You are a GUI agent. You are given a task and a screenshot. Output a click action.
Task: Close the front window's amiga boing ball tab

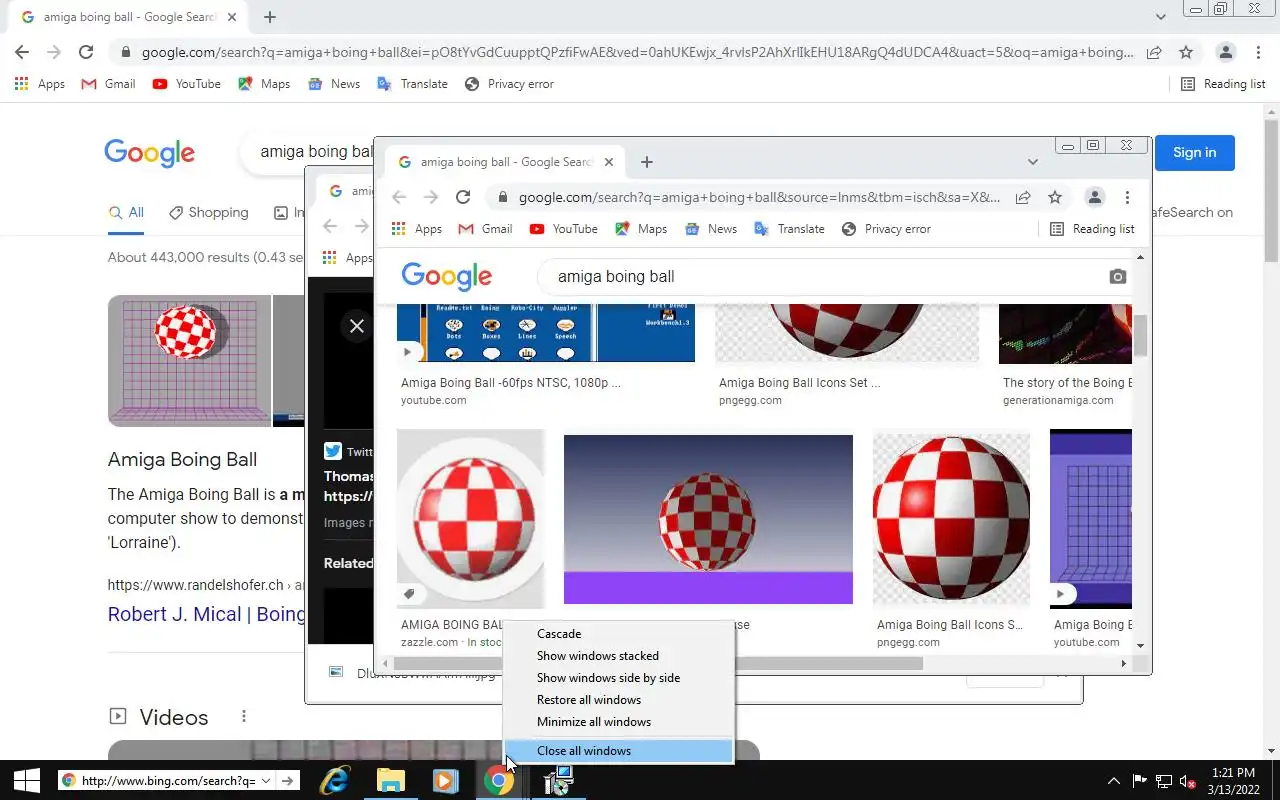(609, 162)
